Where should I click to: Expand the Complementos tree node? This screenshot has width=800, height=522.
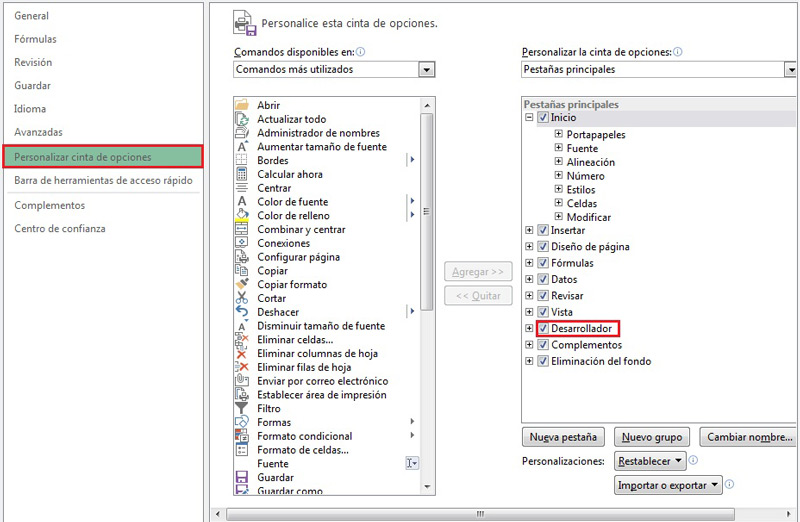[x=529, y=344]
